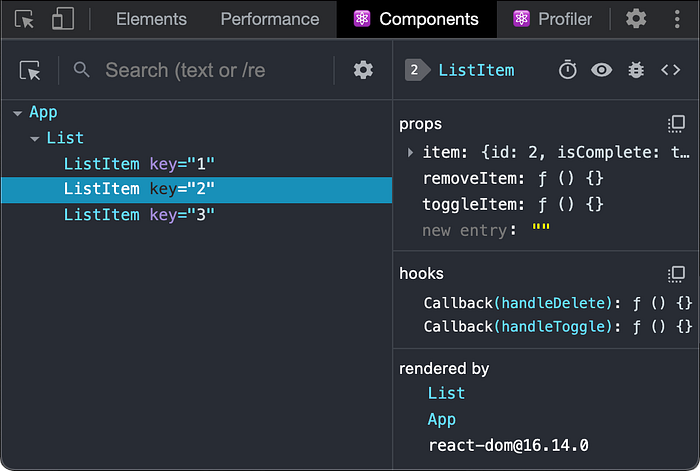Open DevTools settings gear
The height and width of the screenshot is (471, 700).
(x=636, y=19)
